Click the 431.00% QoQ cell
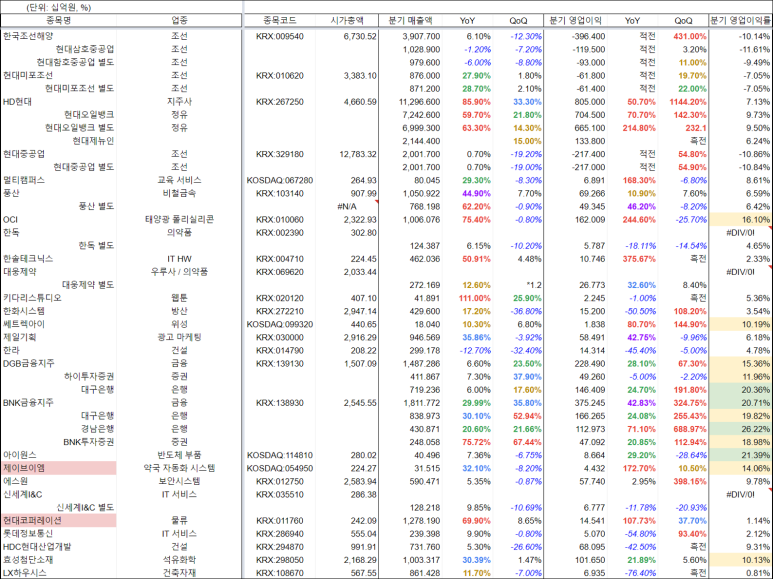The height and width of the screenshot is (579, 773). [x=690, y=36]
